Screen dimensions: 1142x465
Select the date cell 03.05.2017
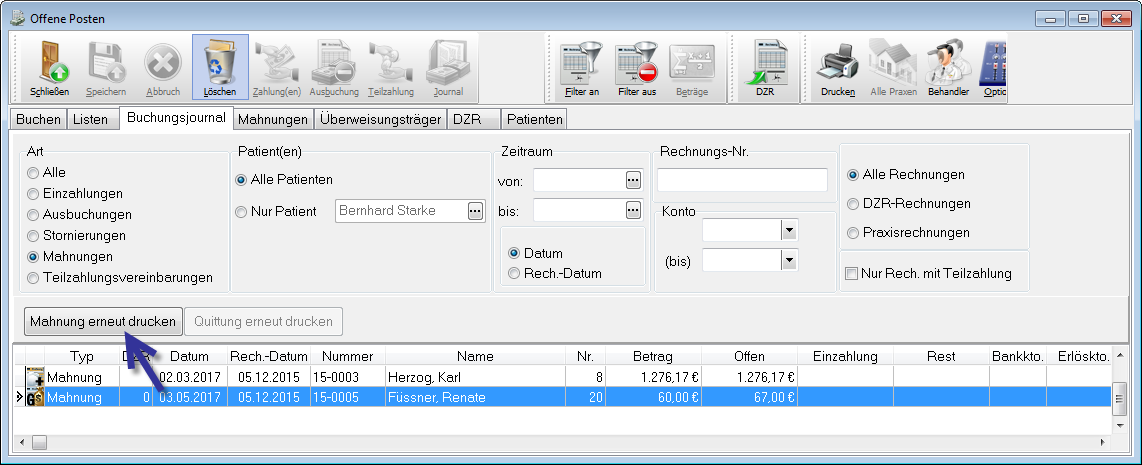pos(189,397)
